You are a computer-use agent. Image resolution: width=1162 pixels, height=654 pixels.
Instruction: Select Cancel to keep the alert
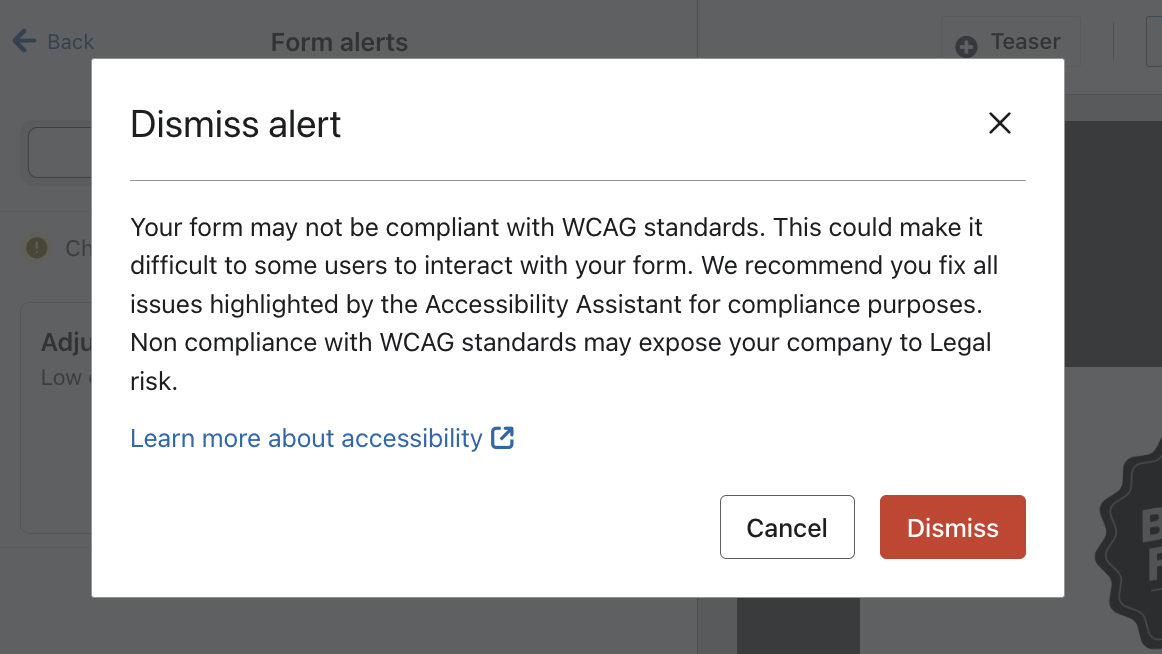click(787, 527)
